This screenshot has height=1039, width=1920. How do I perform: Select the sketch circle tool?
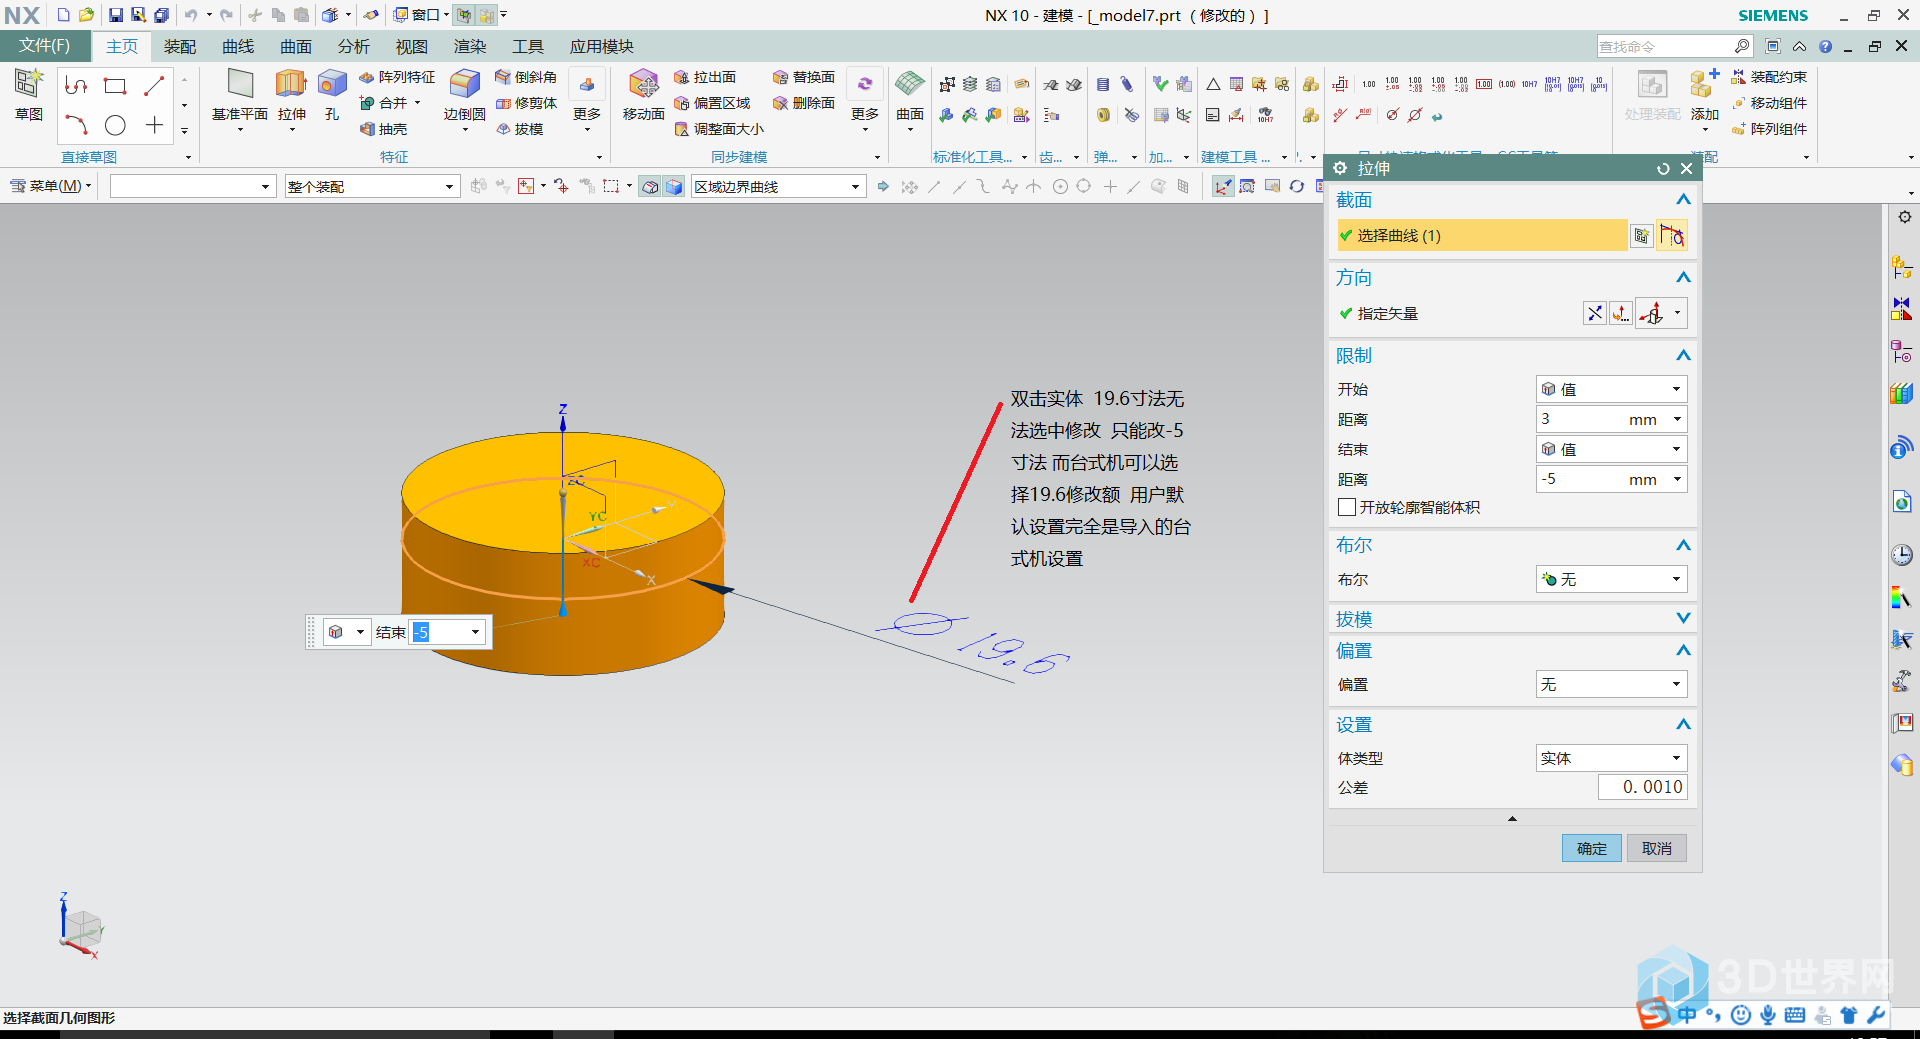click(x=115, y=125)
